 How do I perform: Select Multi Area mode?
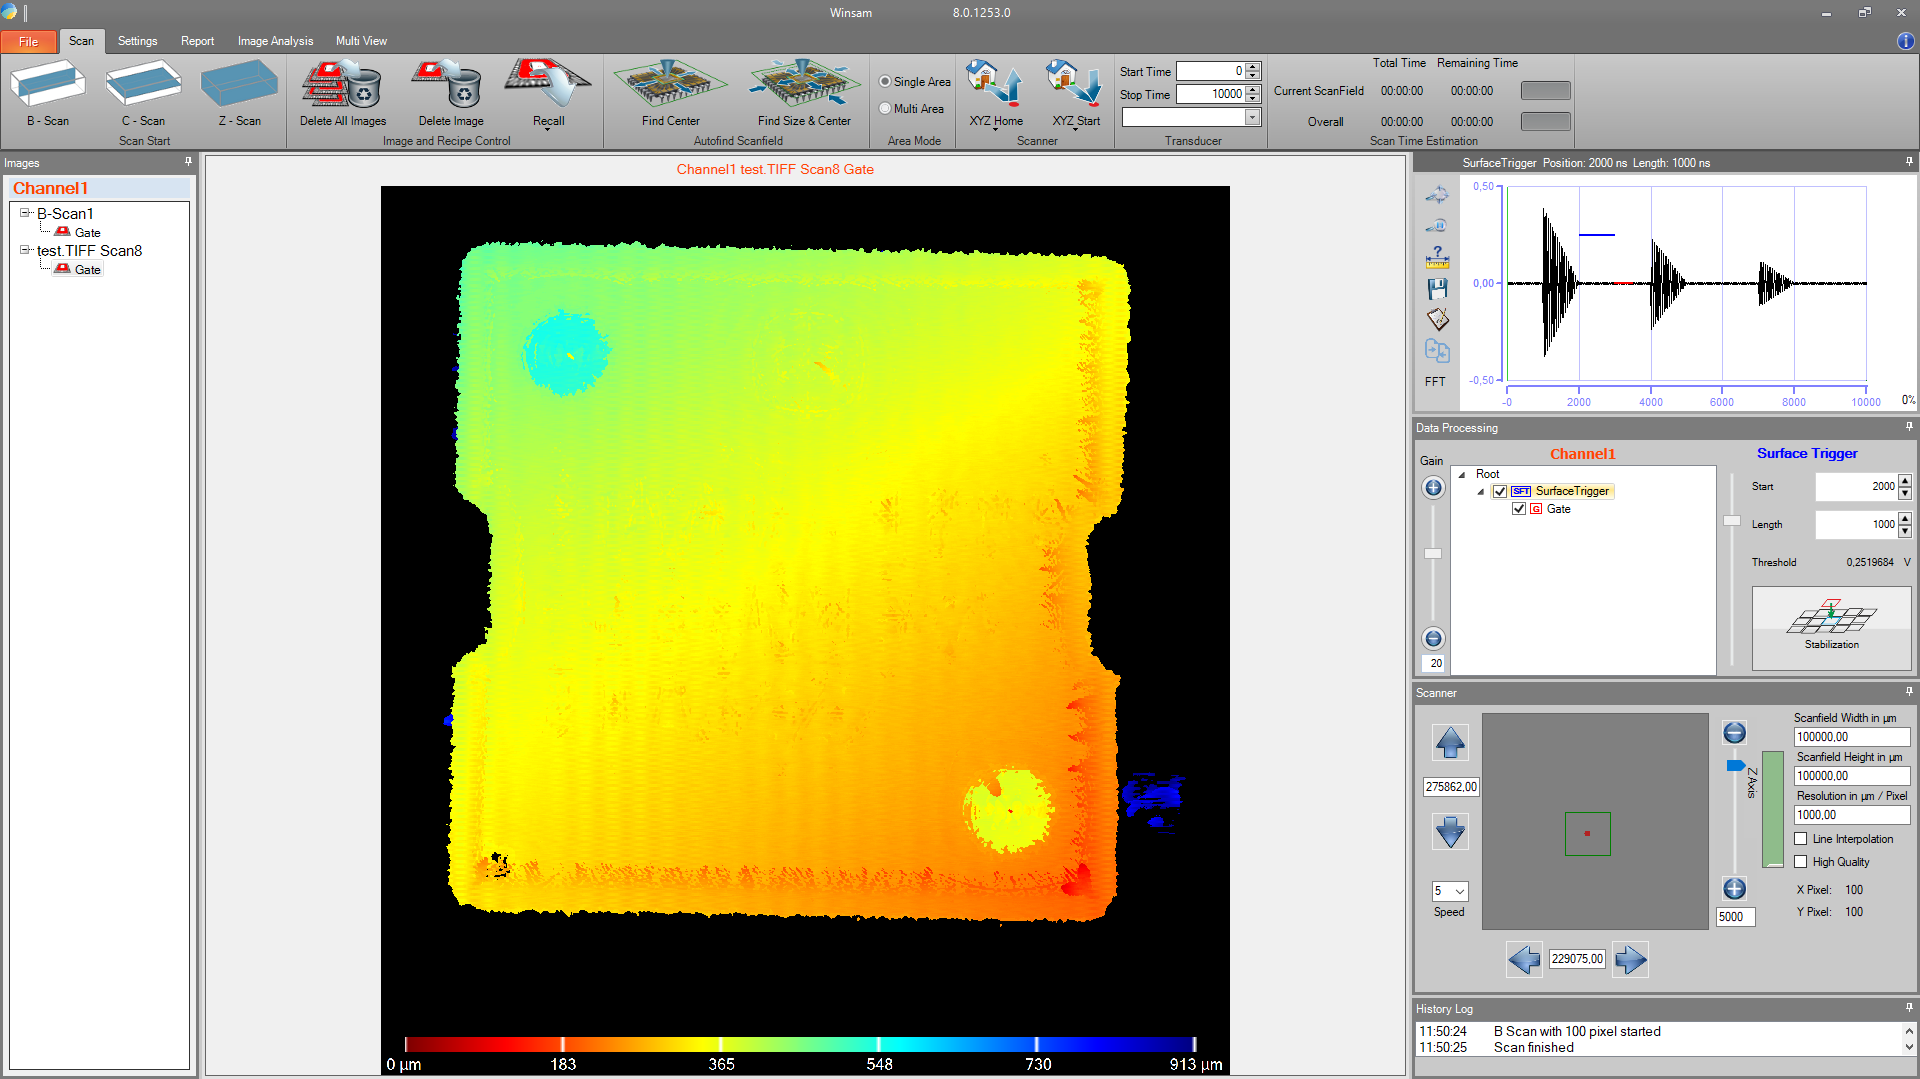[885, 109]
